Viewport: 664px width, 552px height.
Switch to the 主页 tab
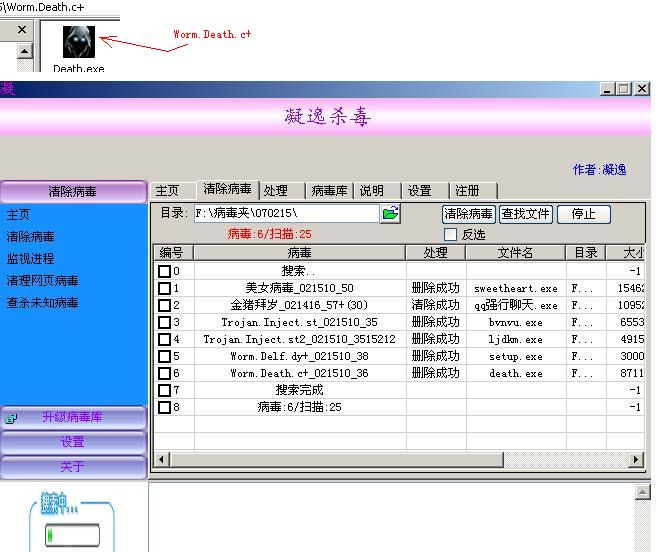pyautogui.click(x=168, y=190)
